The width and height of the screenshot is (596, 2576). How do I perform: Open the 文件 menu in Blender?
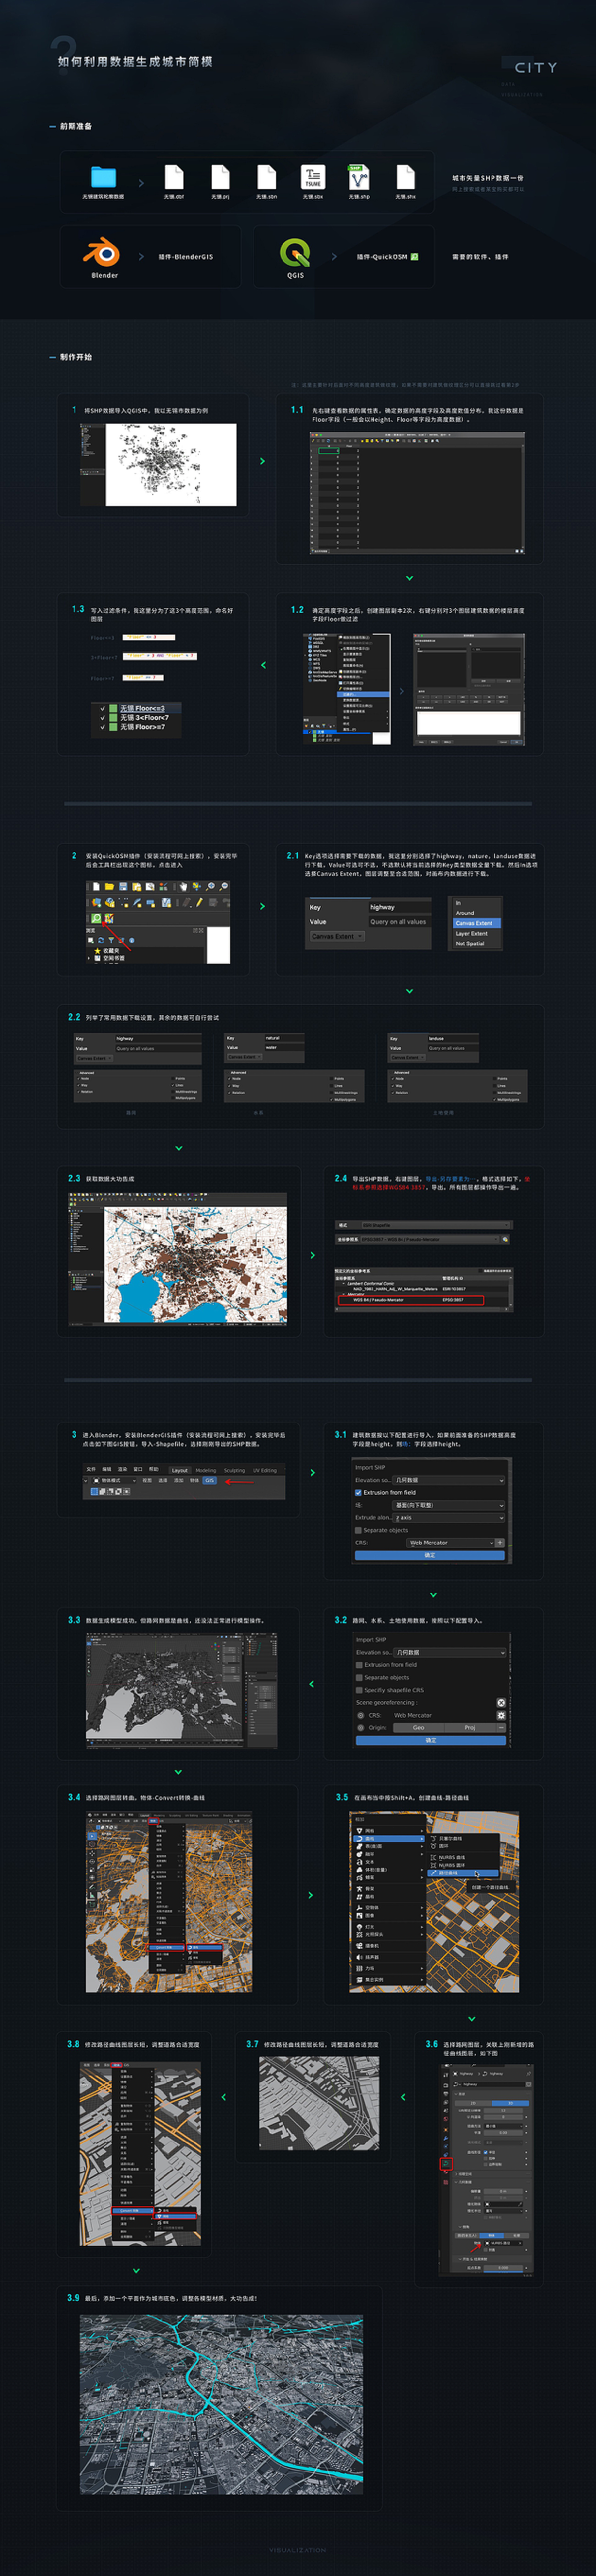(x=91, y=1470)
